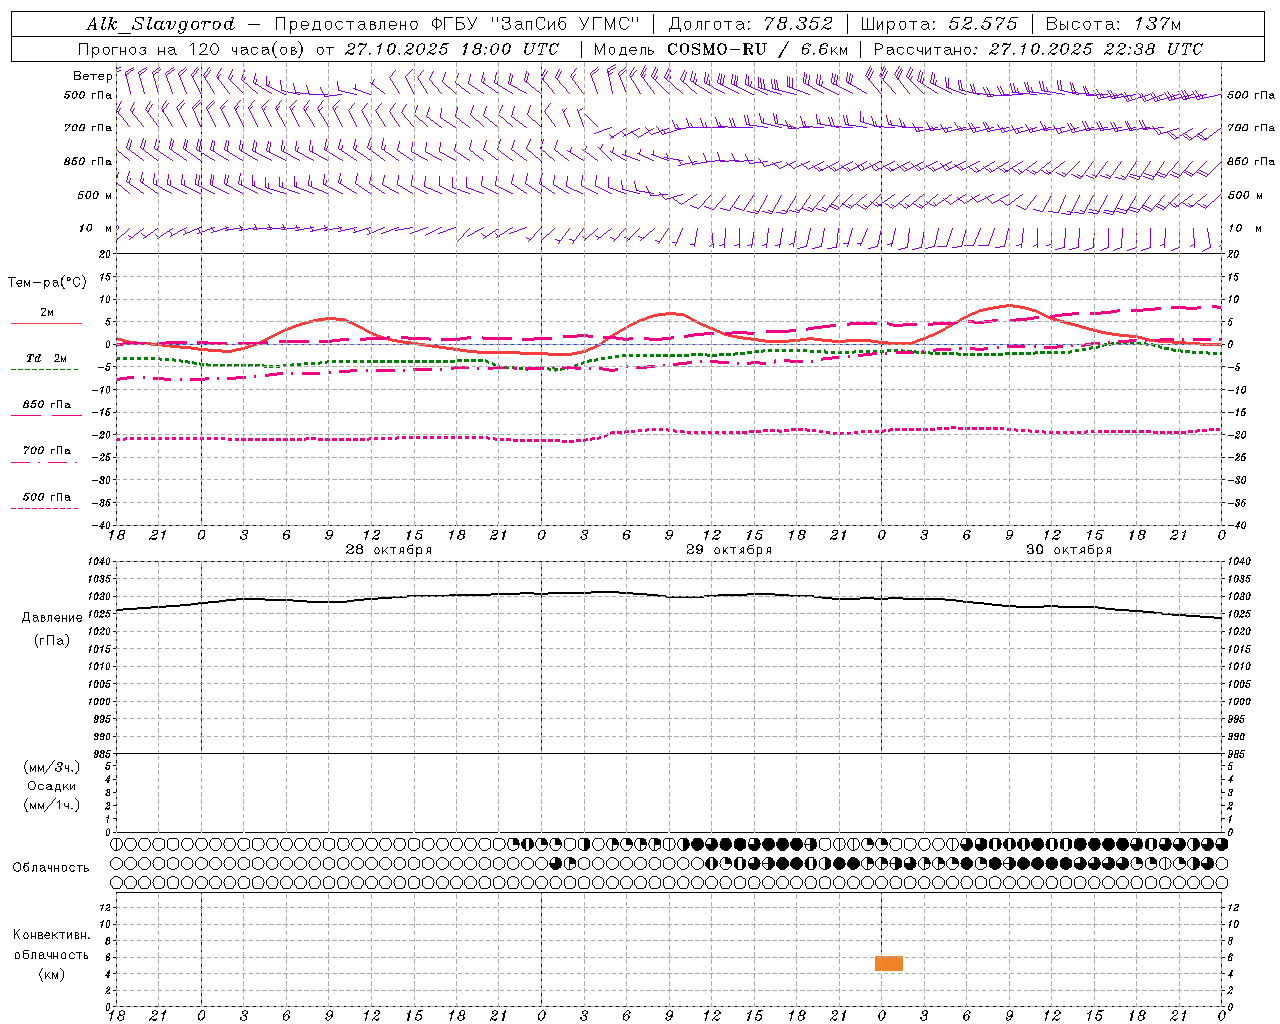
Task: Click the (гПа) pressure unit label
Action: click(x=52, y=641)
